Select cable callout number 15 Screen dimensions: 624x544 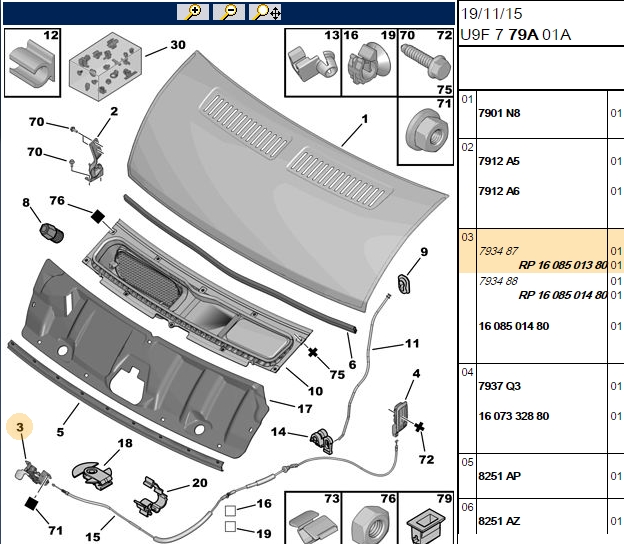point(93,537)
